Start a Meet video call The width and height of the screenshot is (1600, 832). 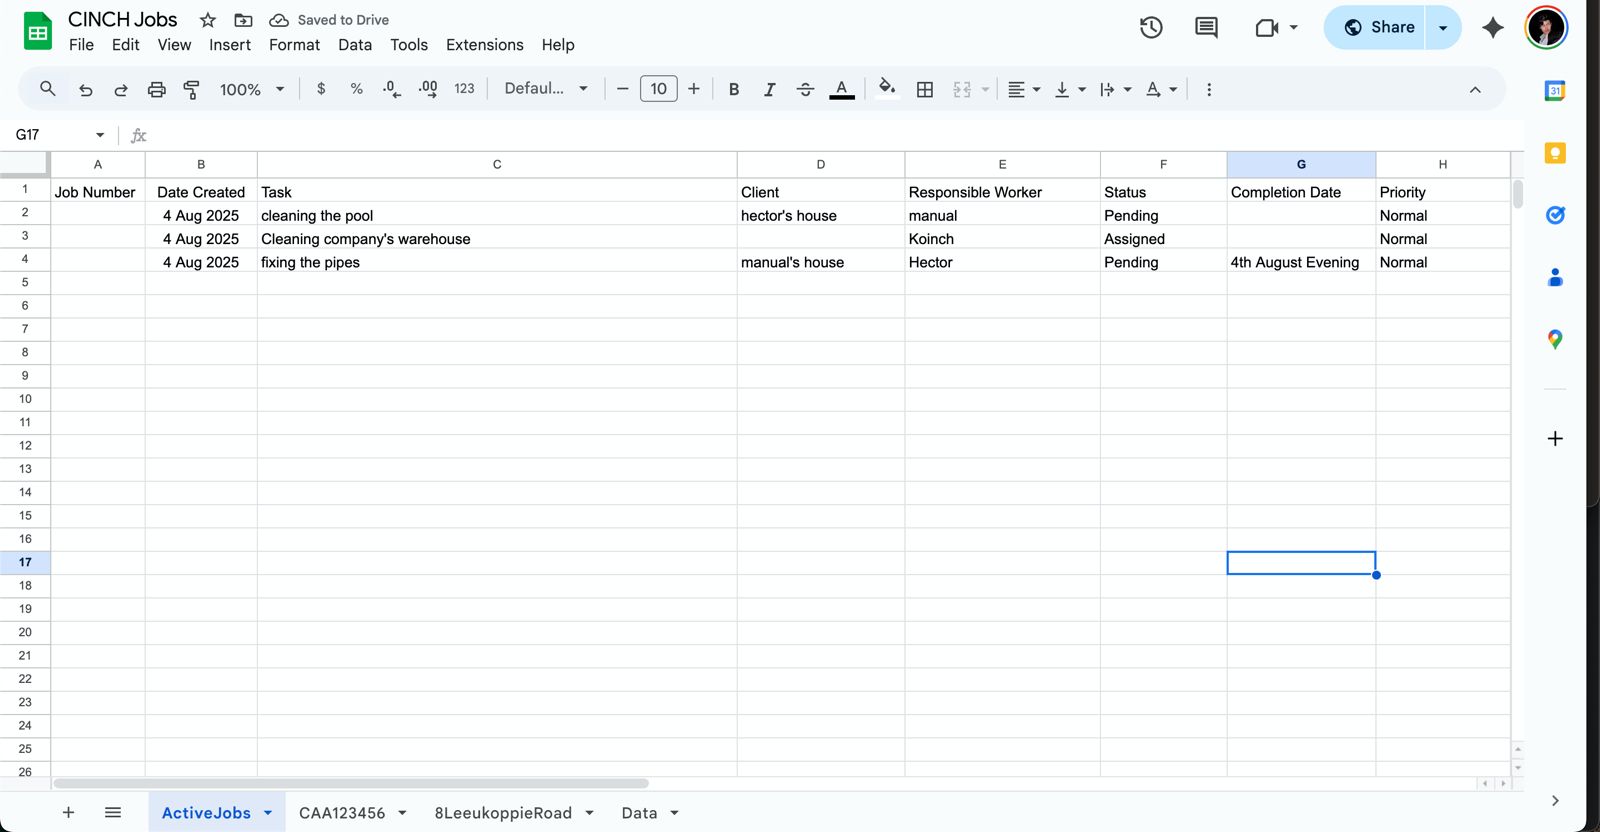[x=1267, y=28]
